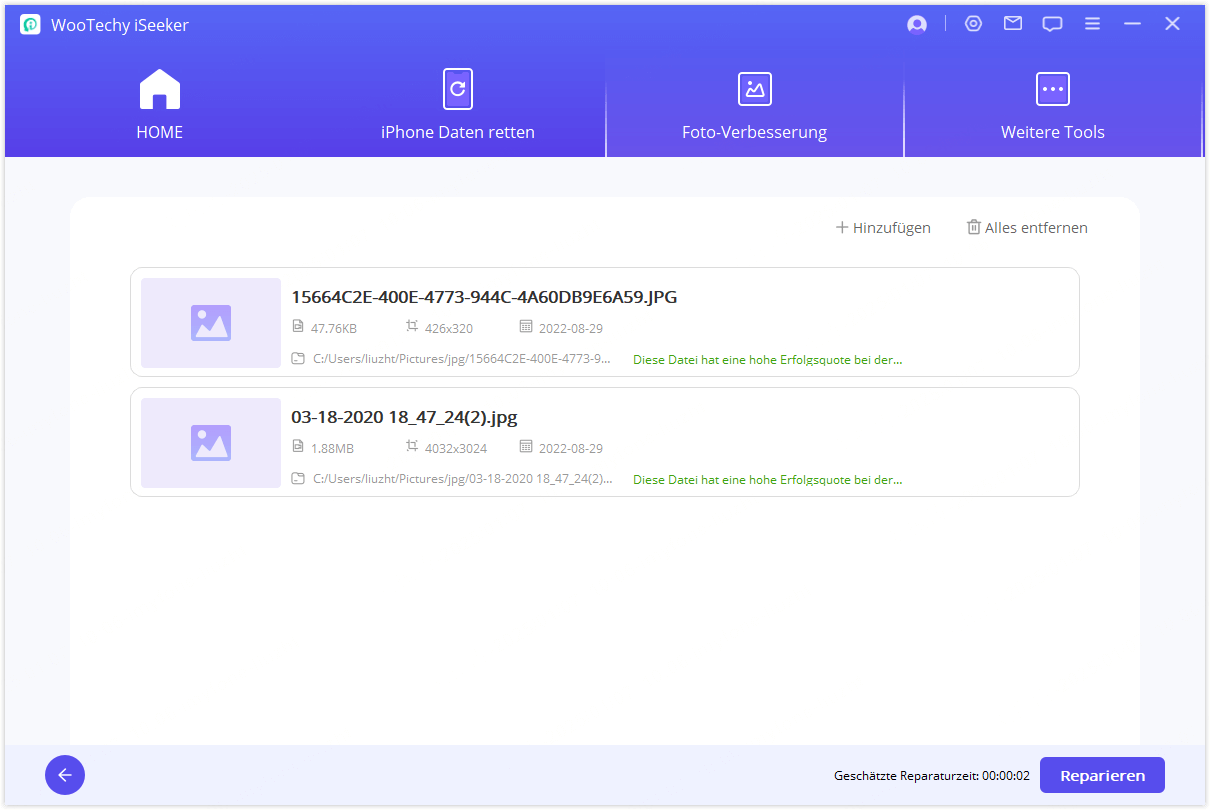Click the 15664C2E-400E-4773 file name
Screen dimensions: 1210x810
[484, 297]
